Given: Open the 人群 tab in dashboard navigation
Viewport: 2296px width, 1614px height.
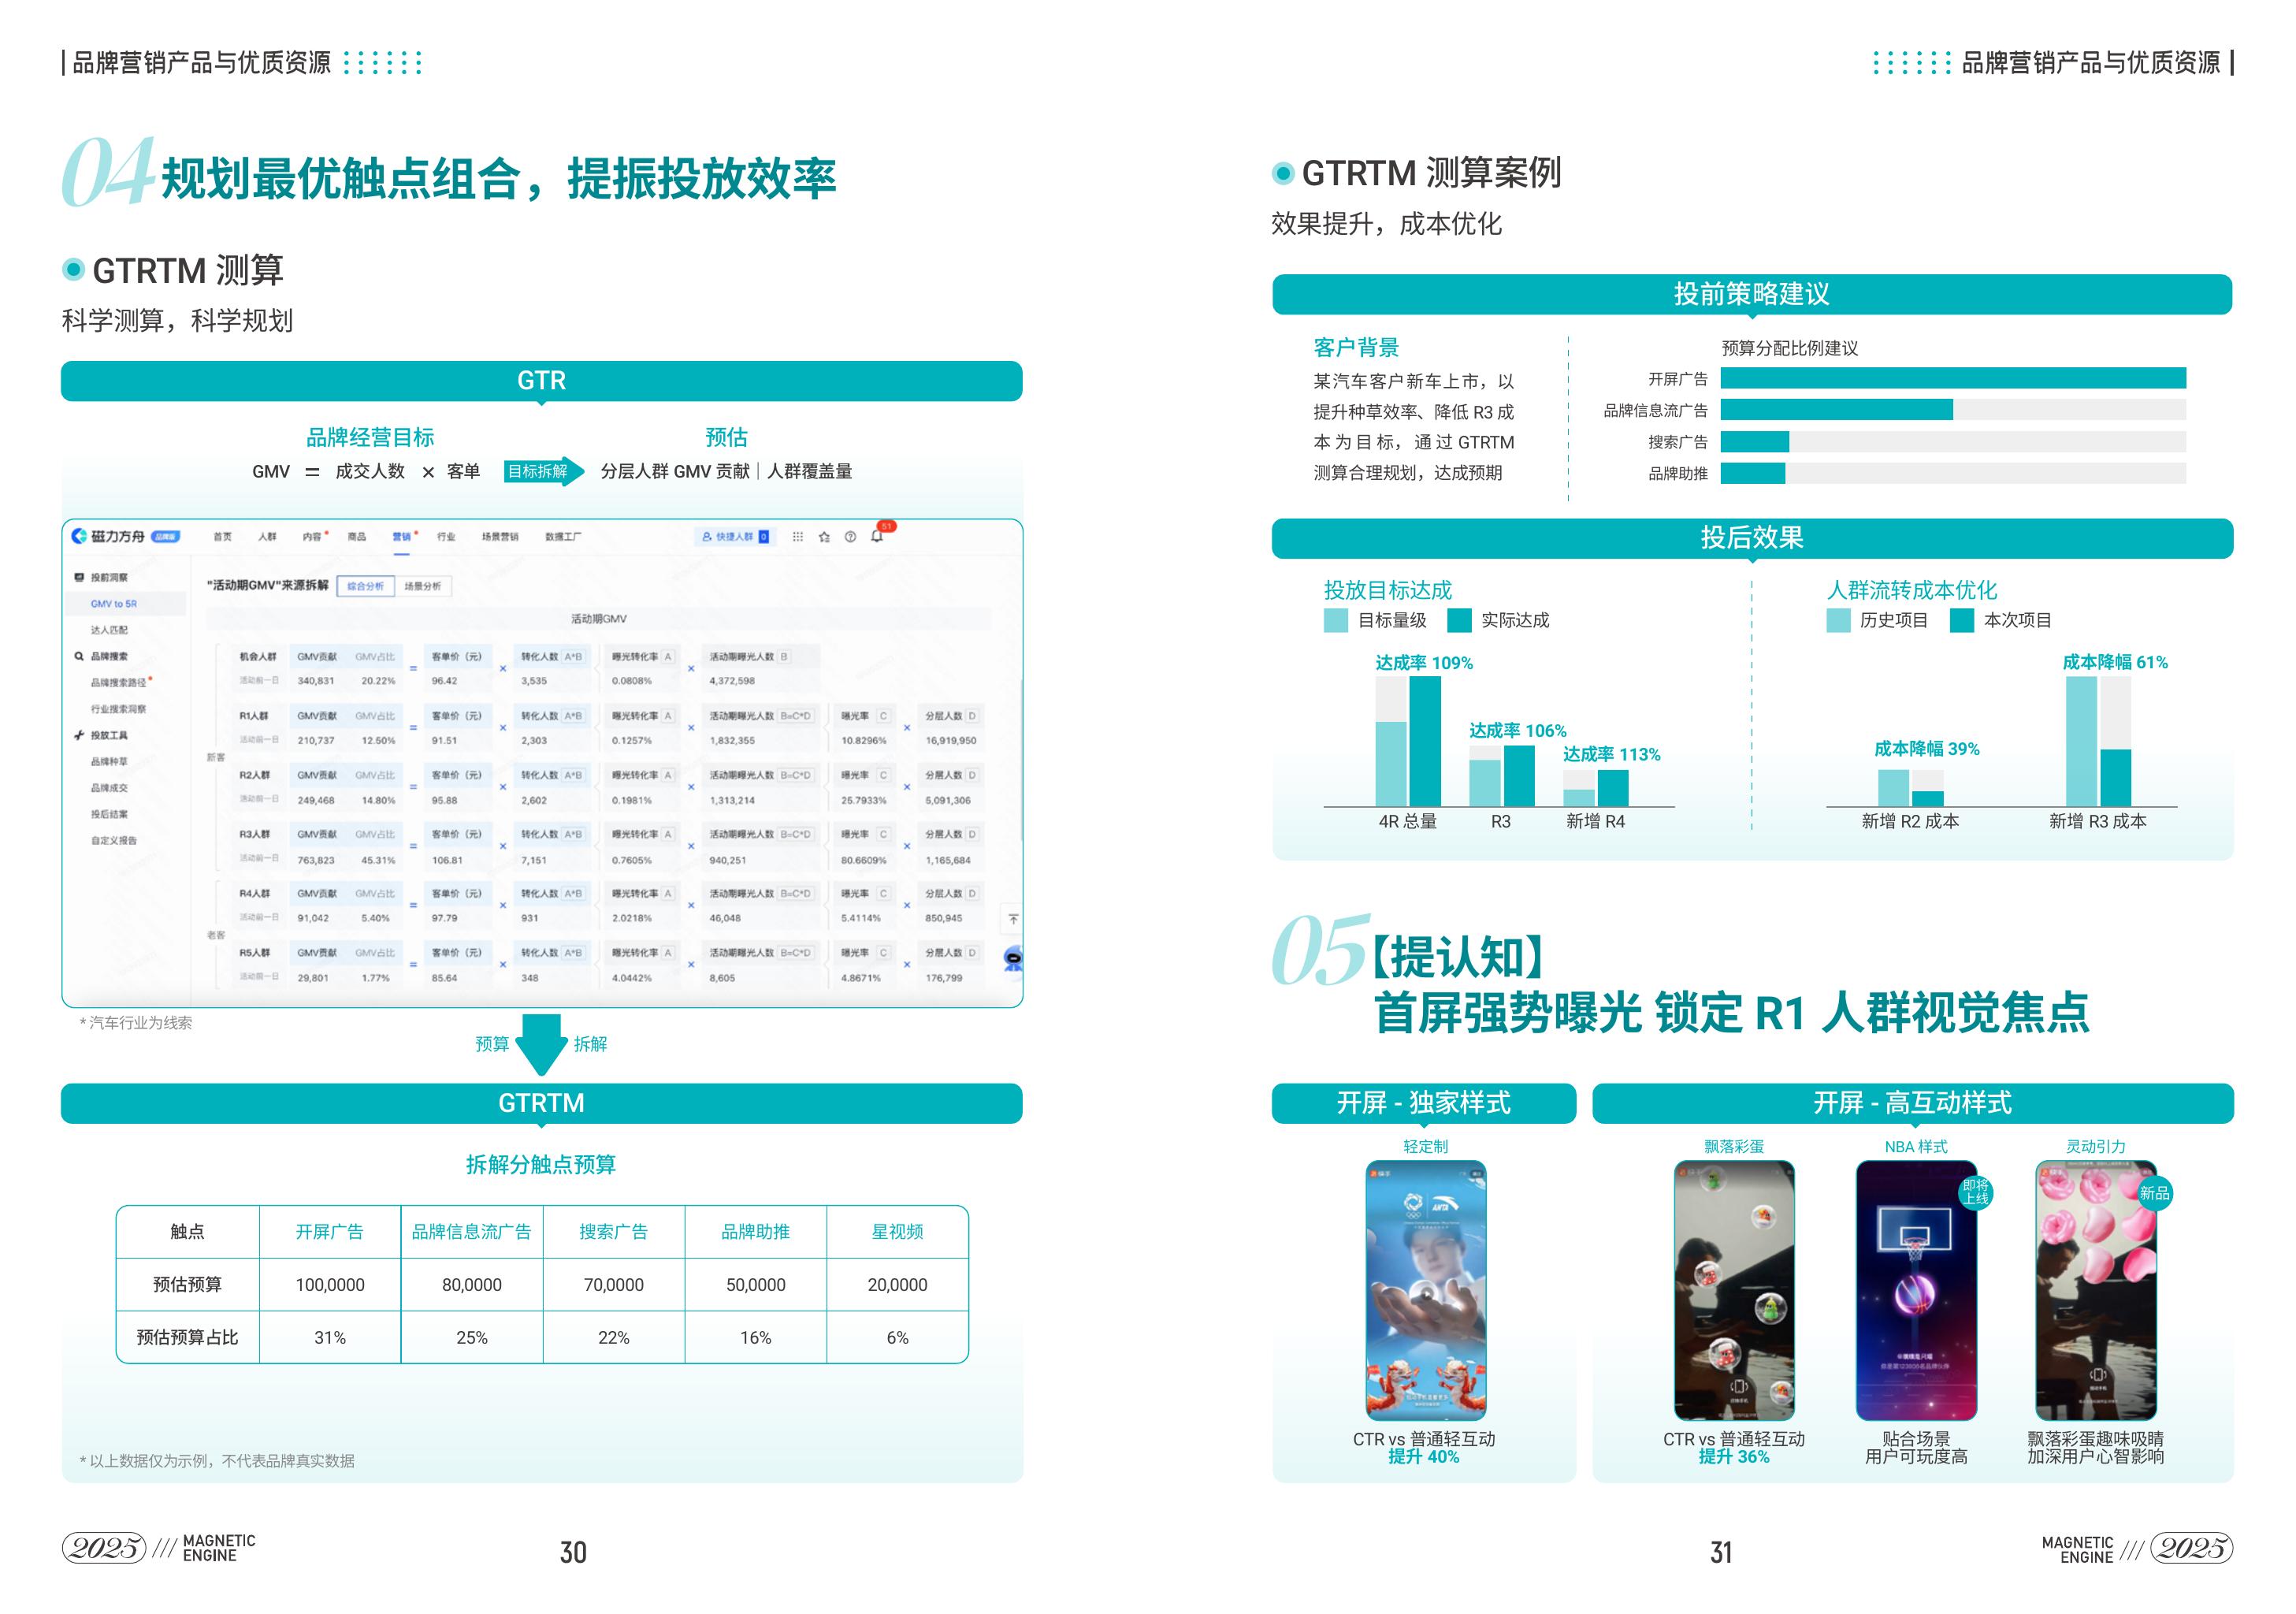Looking at the screenshot, I should tap(267, 537).
